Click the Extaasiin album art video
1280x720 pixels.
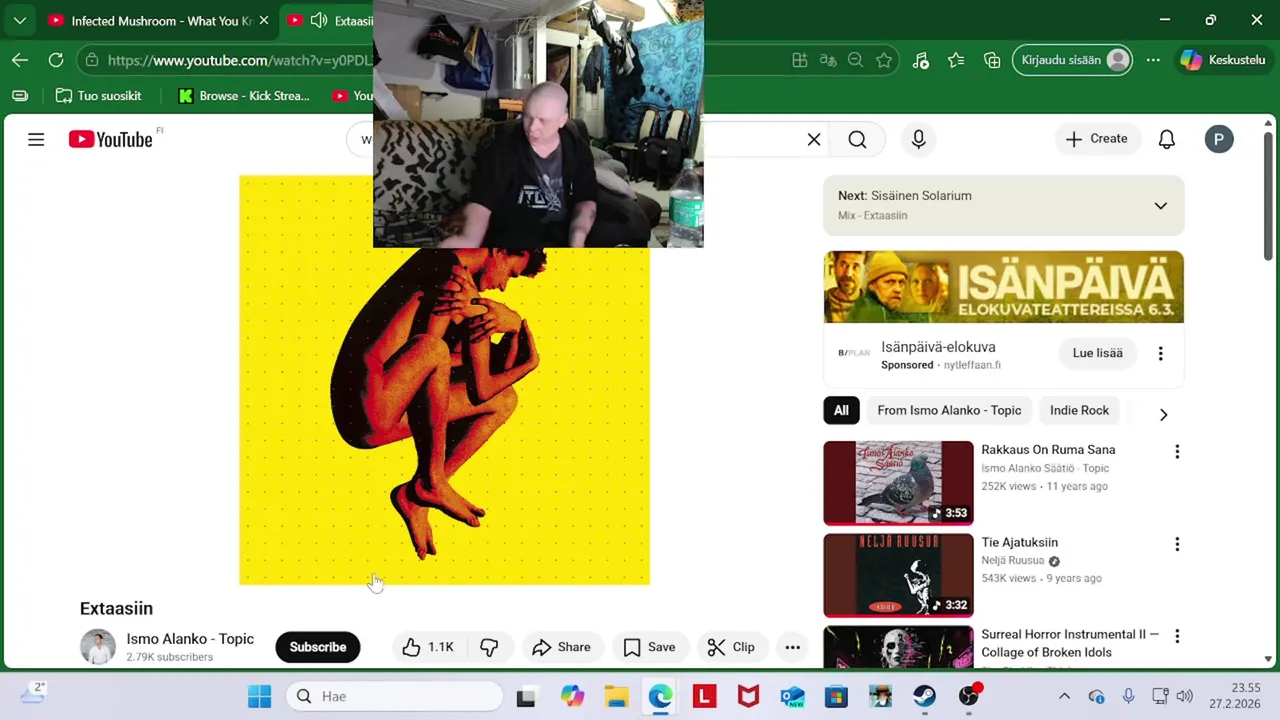tap(444, 380)
